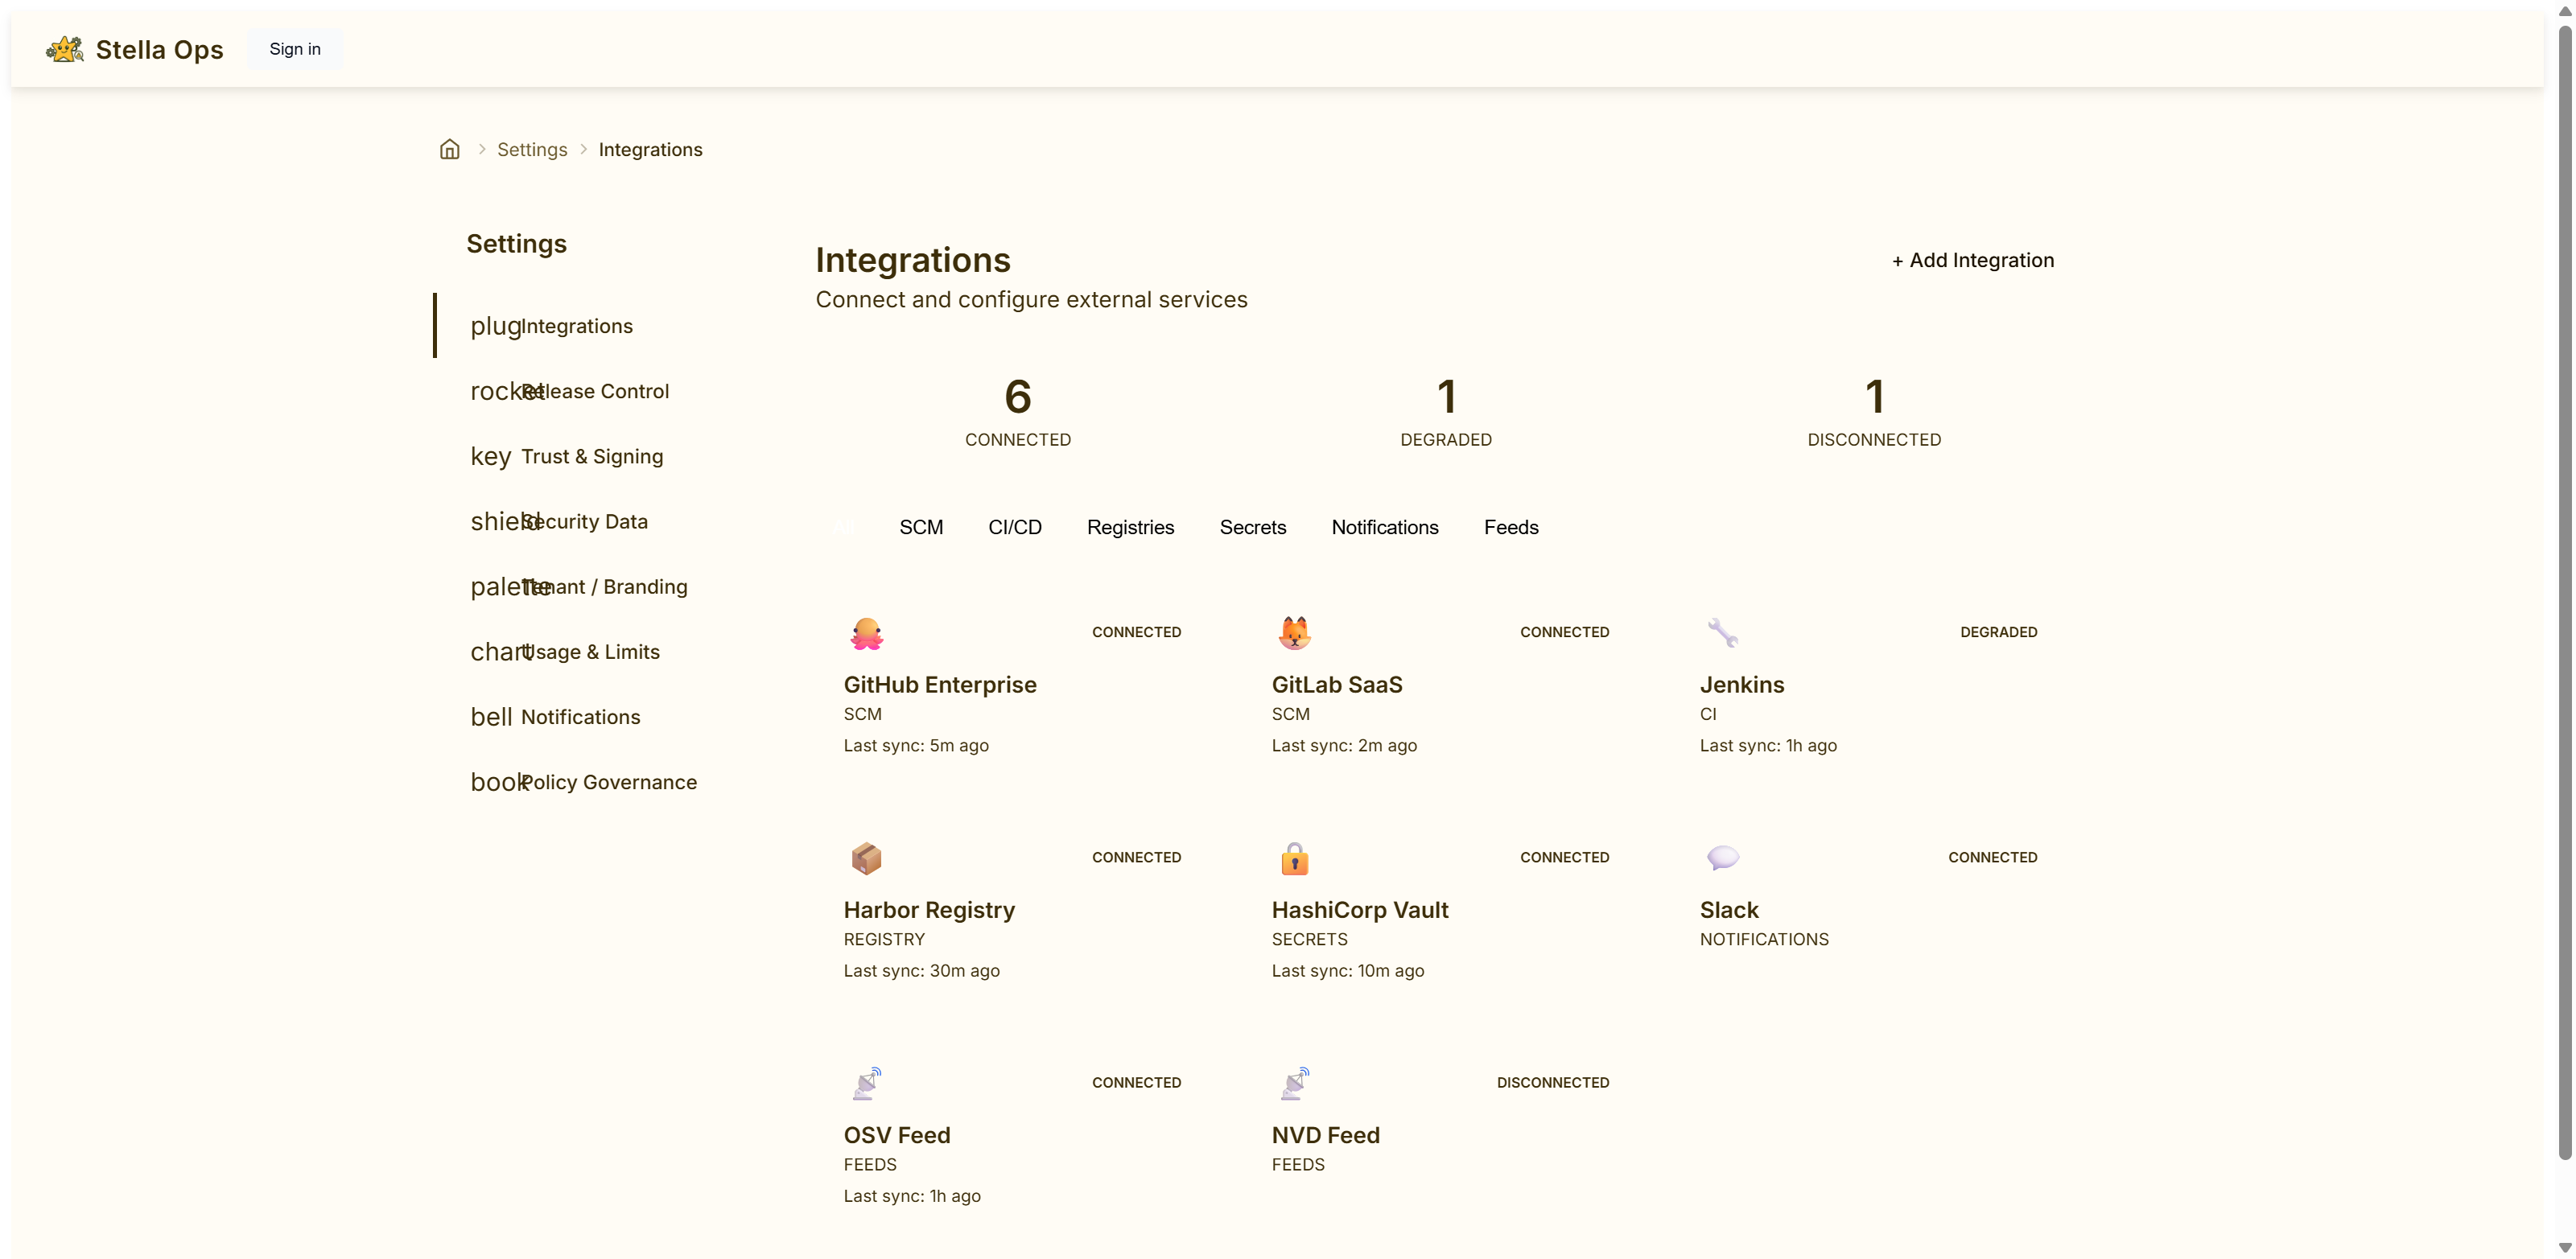Click the Jenkins wrench icon
Viewport: 2576px width, 1259px height.
pos(1722,633)
